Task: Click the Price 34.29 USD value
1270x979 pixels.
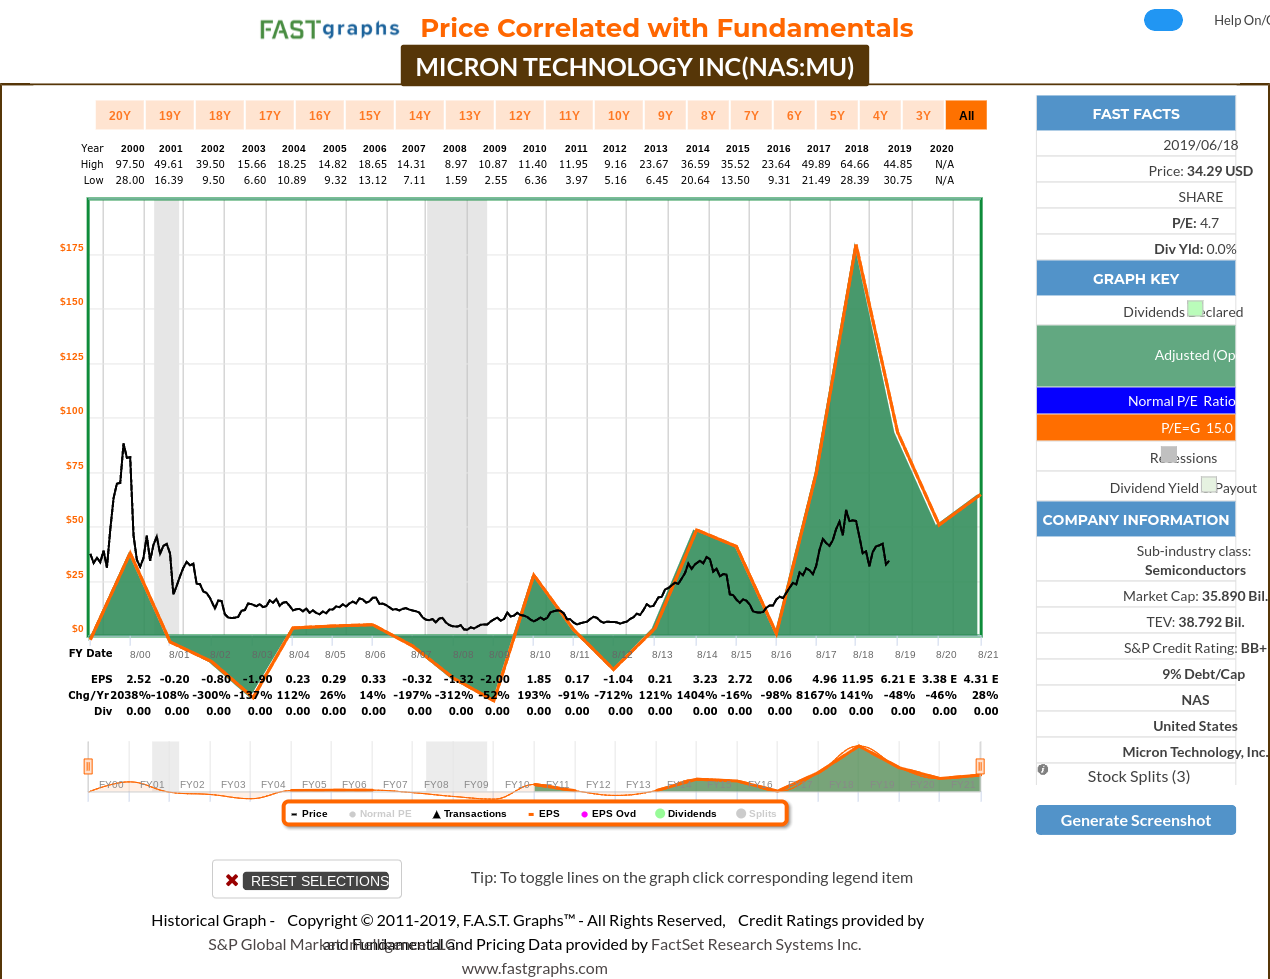Action: (x=1220, y=171)
